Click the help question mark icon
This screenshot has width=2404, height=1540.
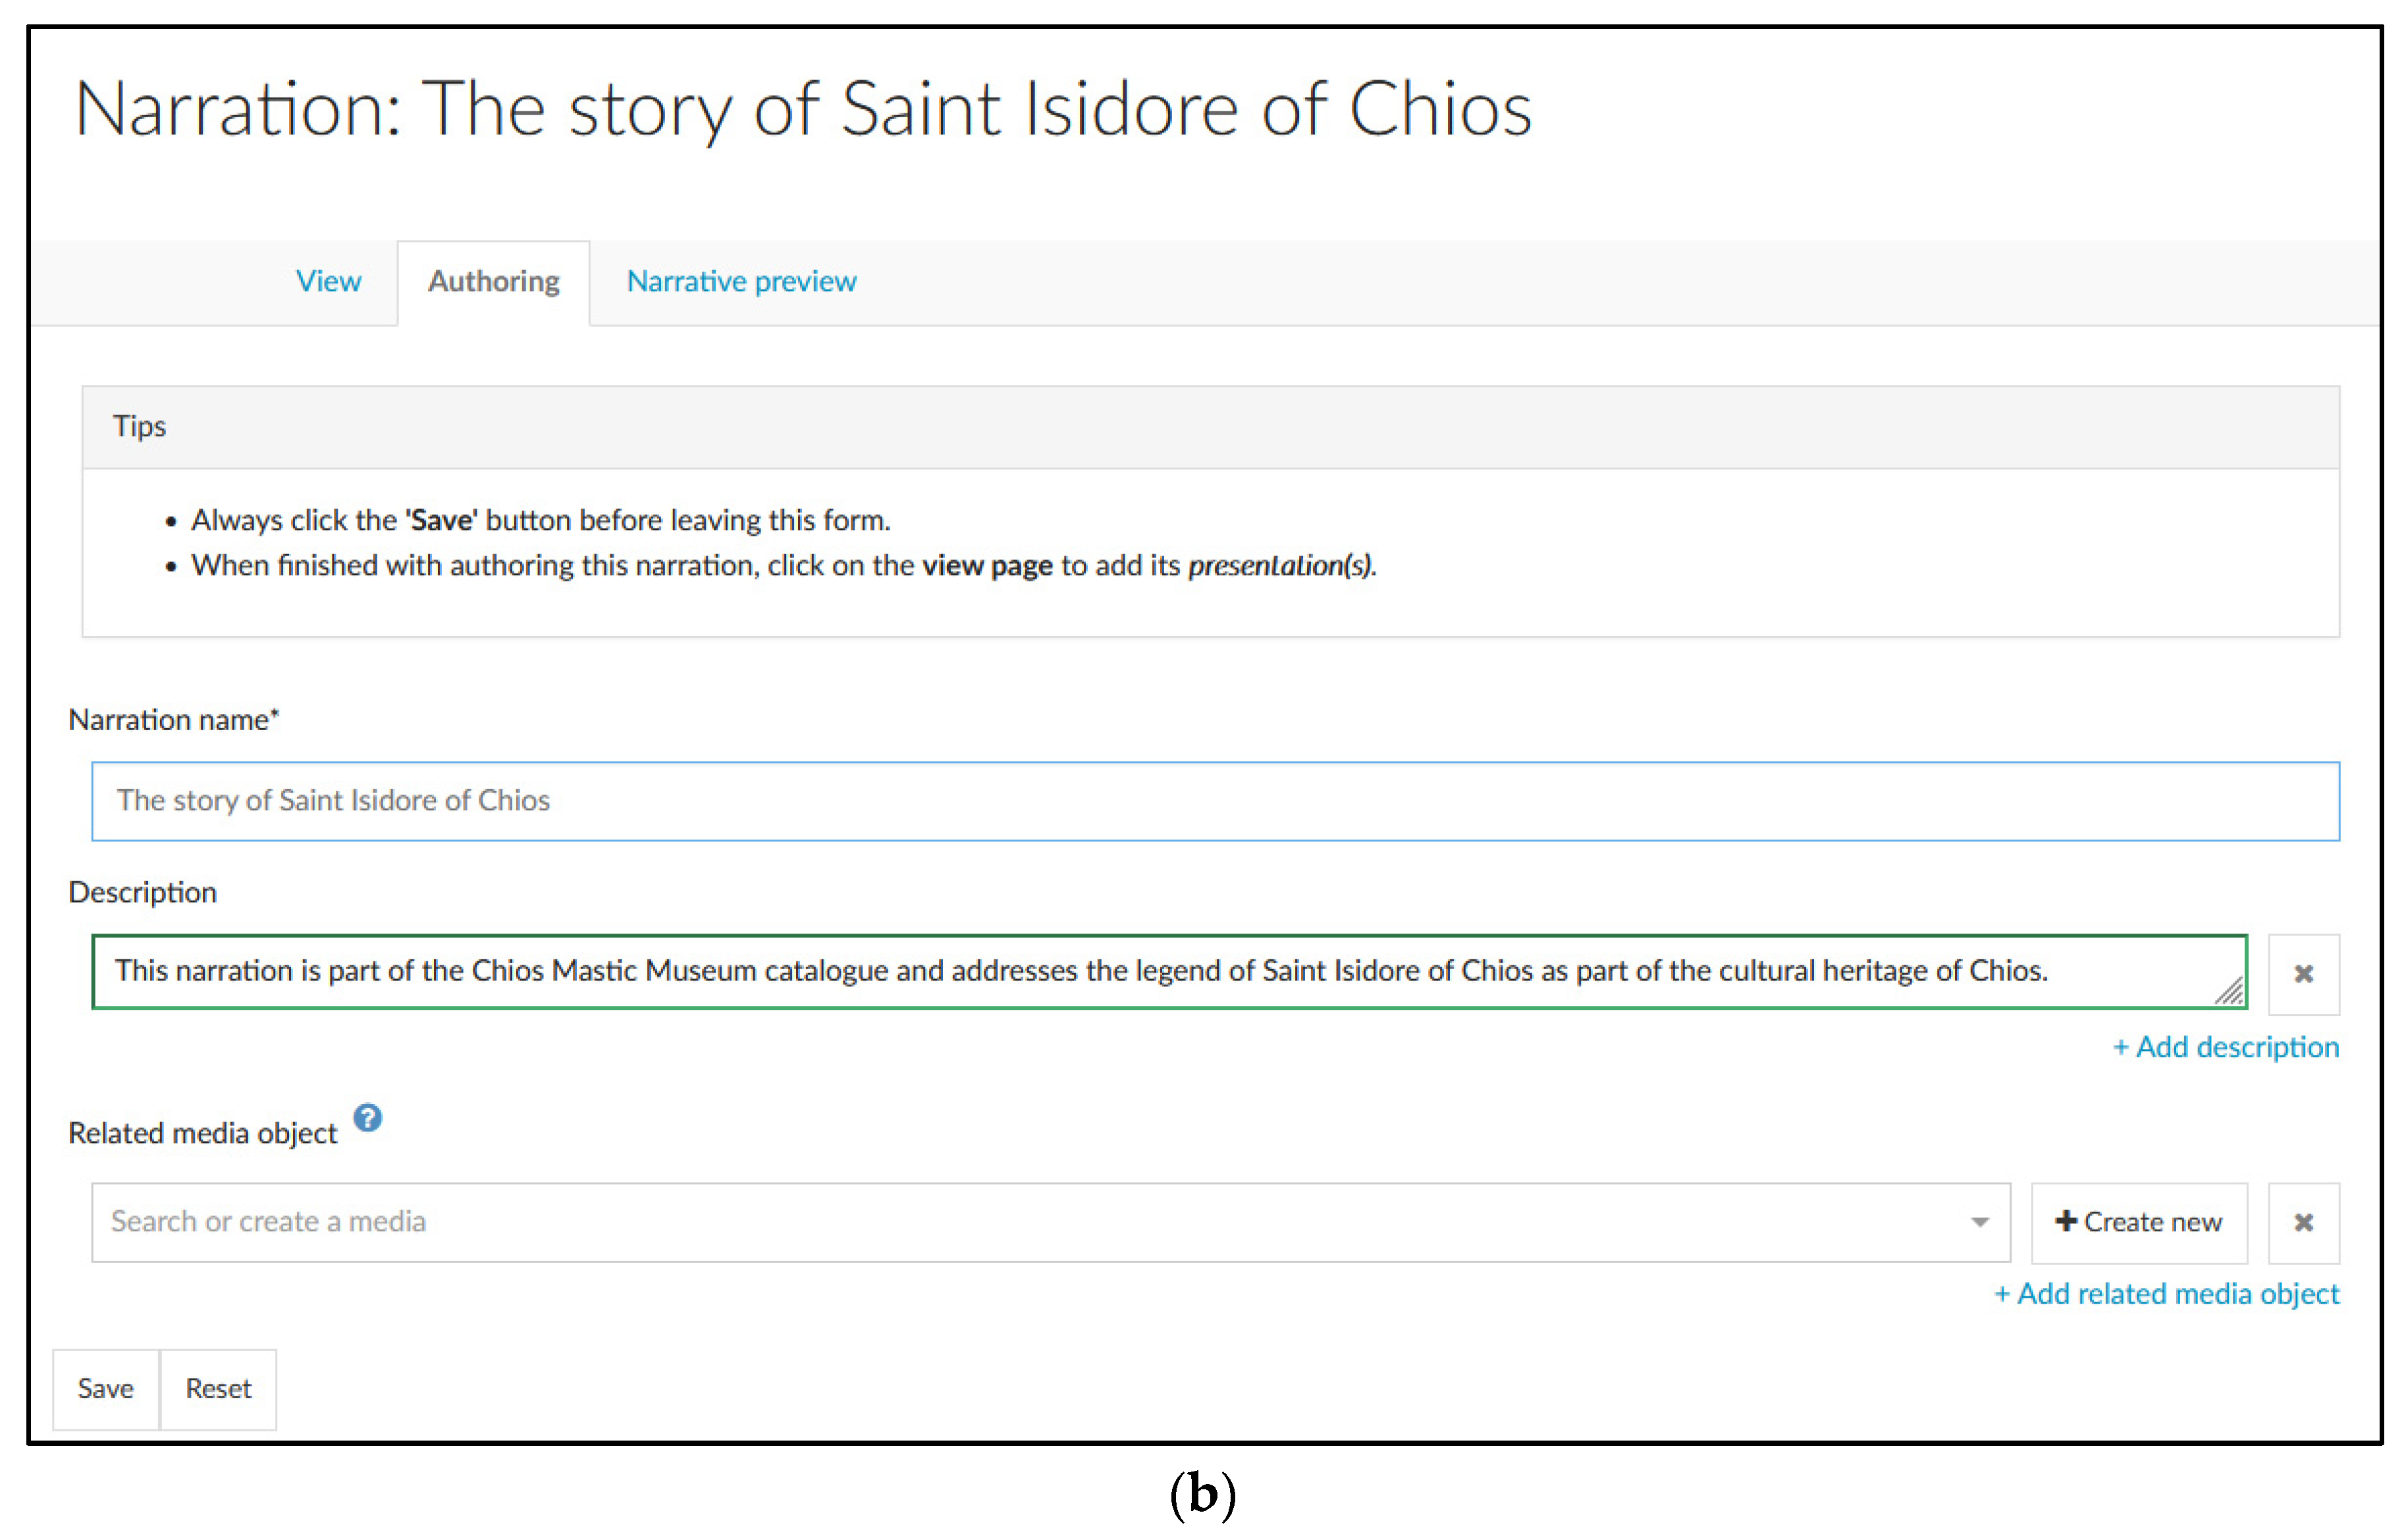(x=367, y=1117)
